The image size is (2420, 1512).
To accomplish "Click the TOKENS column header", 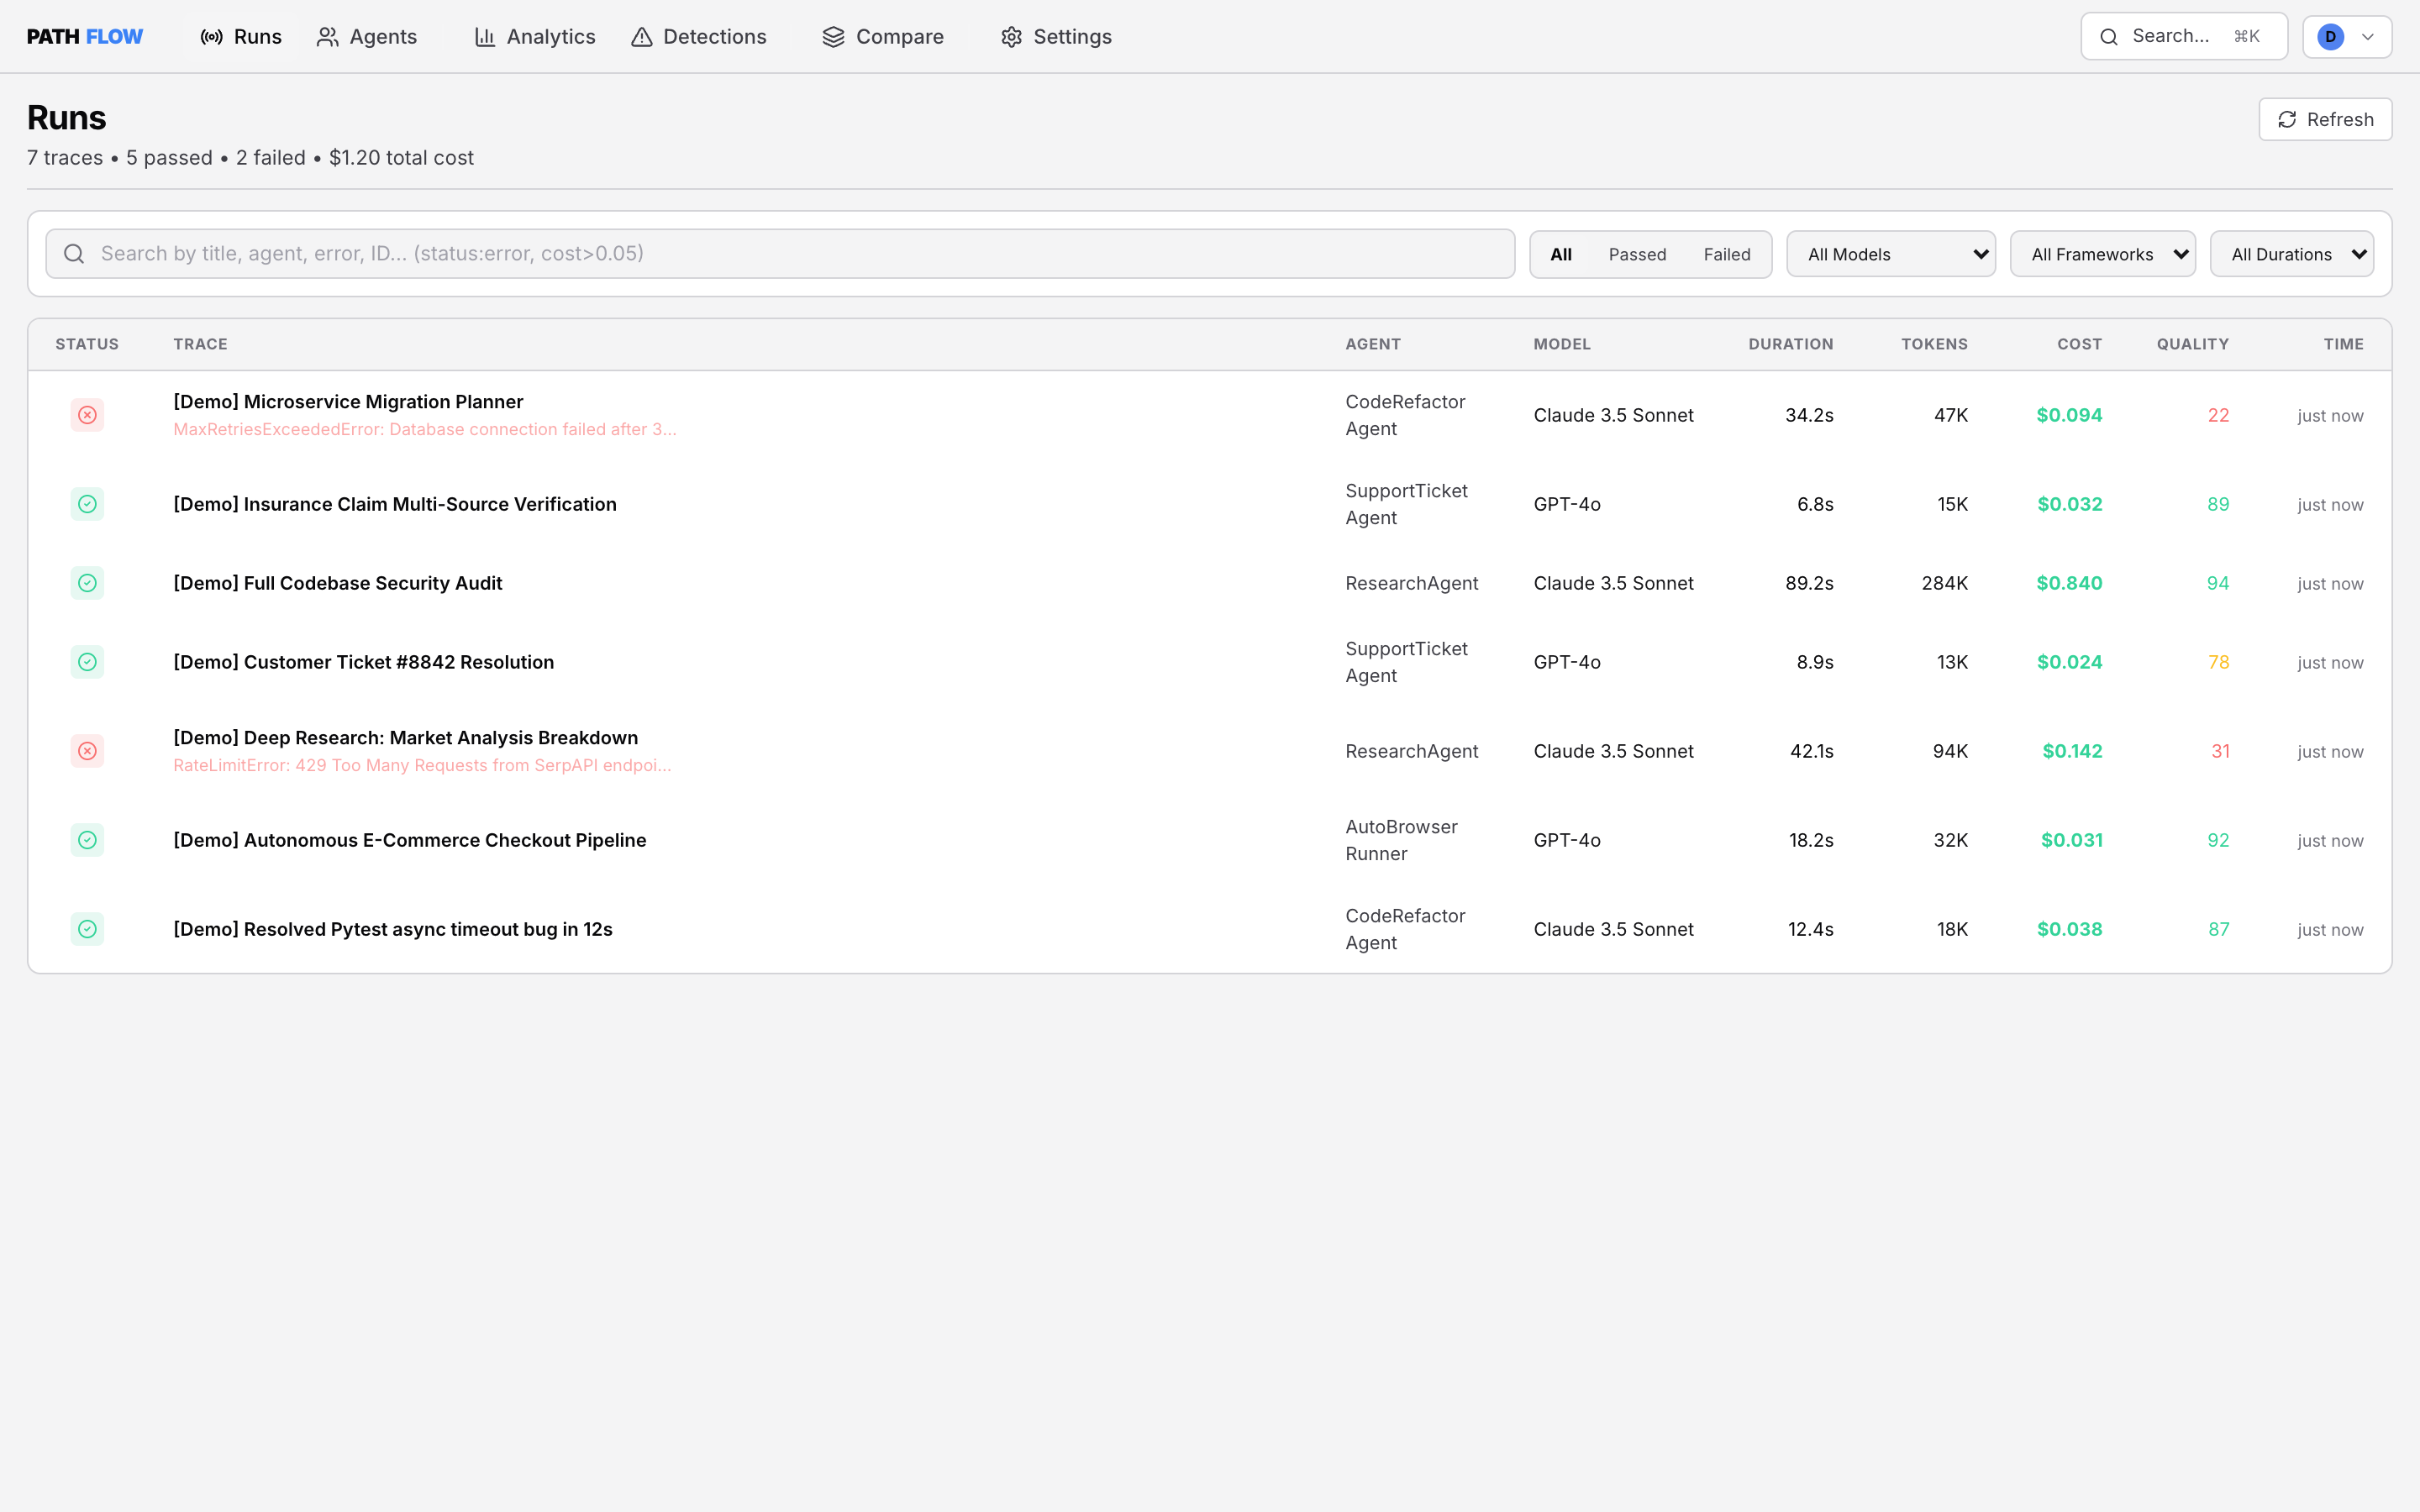I will pos(1934,344).
